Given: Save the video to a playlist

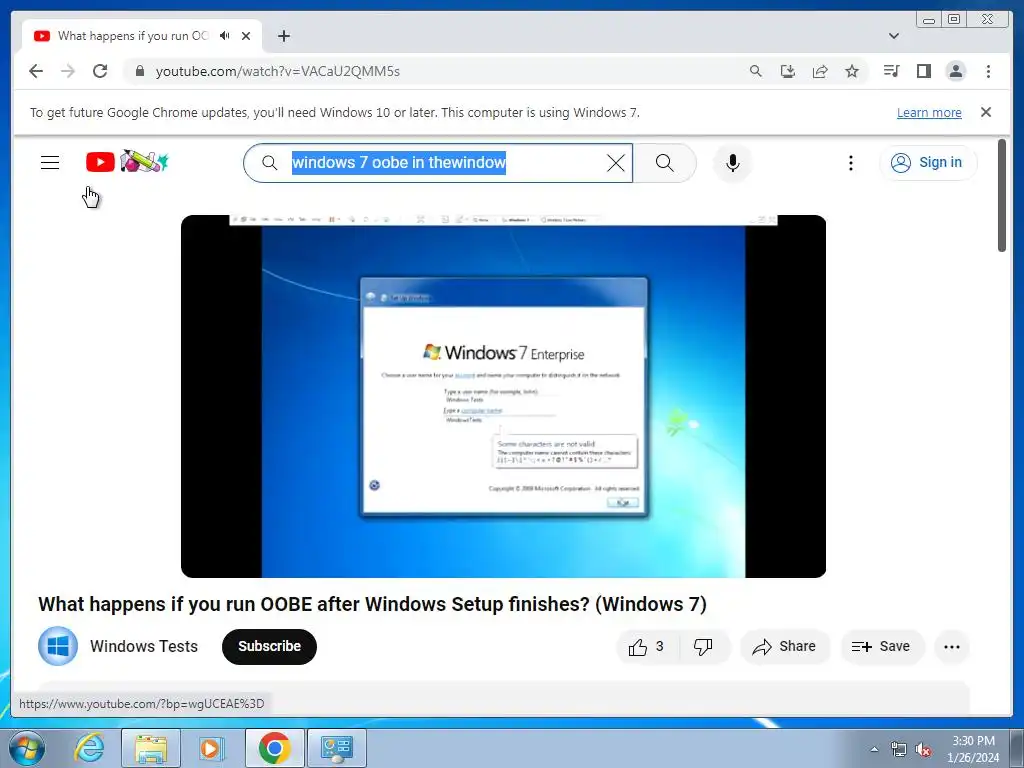Looking at the screenshot, I should pos(882,647).
